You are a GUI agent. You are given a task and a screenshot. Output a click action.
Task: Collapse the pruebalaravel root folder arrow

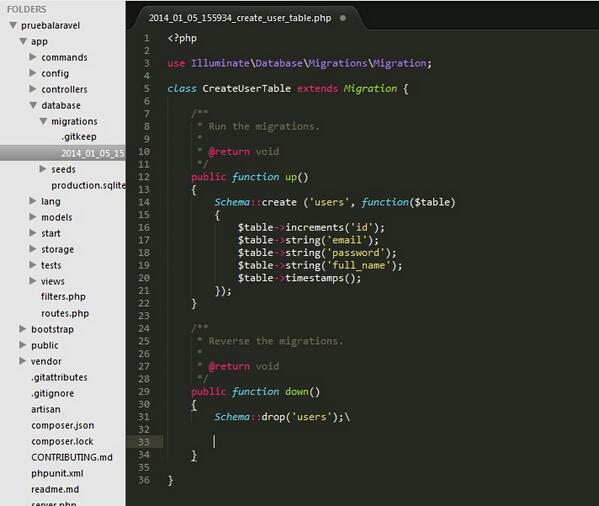point(13,25)
